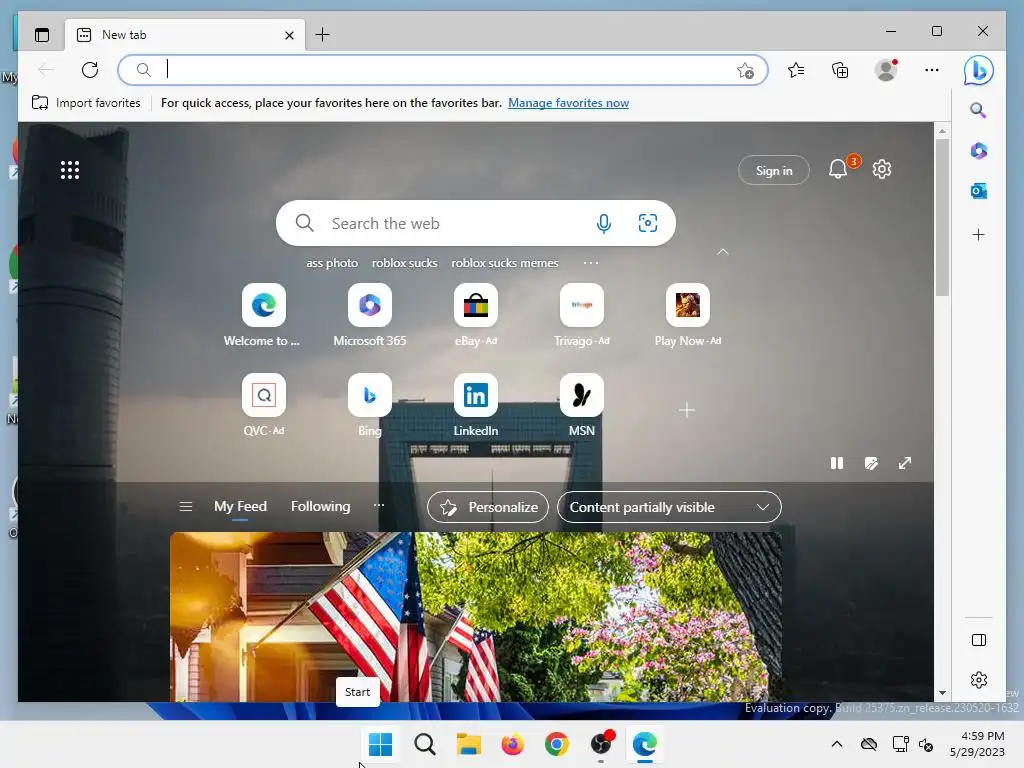Open taskbar Search icon
The image size is (1024, 768).
(424, 744)
